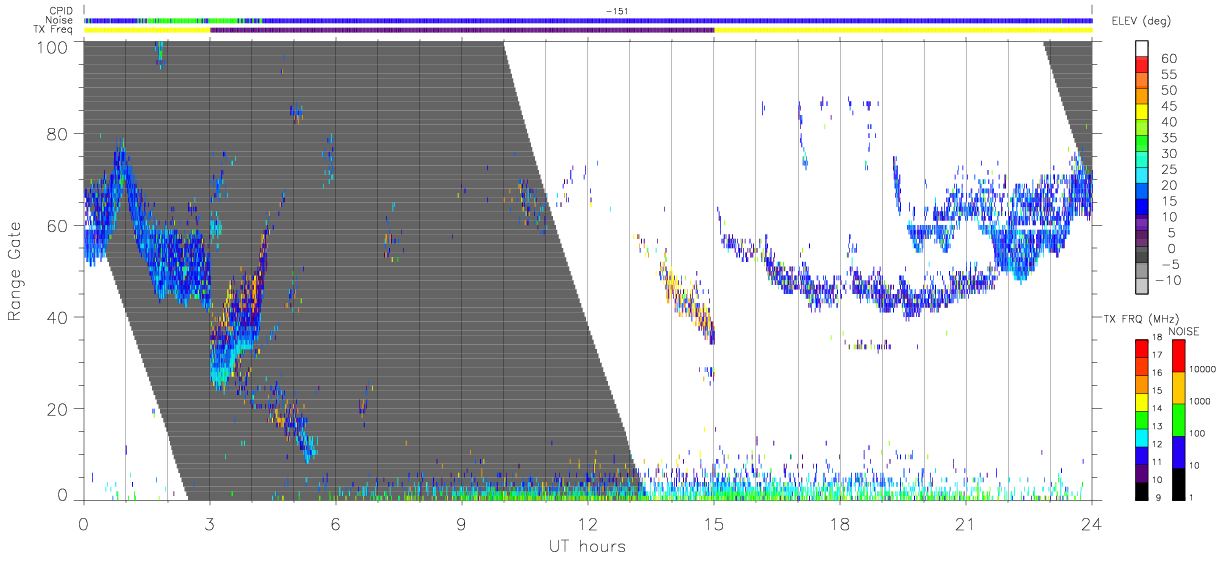Click the yellow segment of the ELEV colorbar

(1142, 113)
